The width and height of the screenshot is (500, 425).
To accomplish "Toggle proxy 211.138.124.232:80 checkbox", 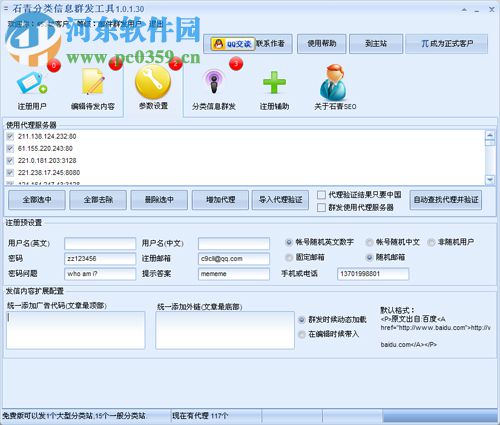I will click(10, 136).
